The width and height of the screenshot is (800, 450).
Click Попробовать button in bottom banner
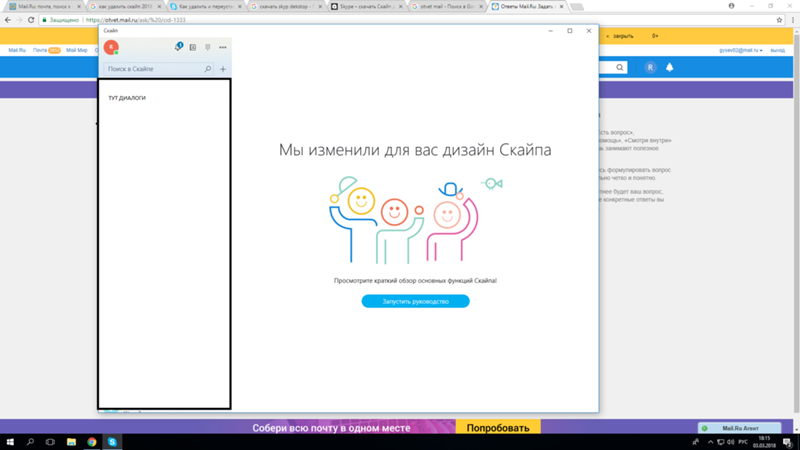(497, 428)
